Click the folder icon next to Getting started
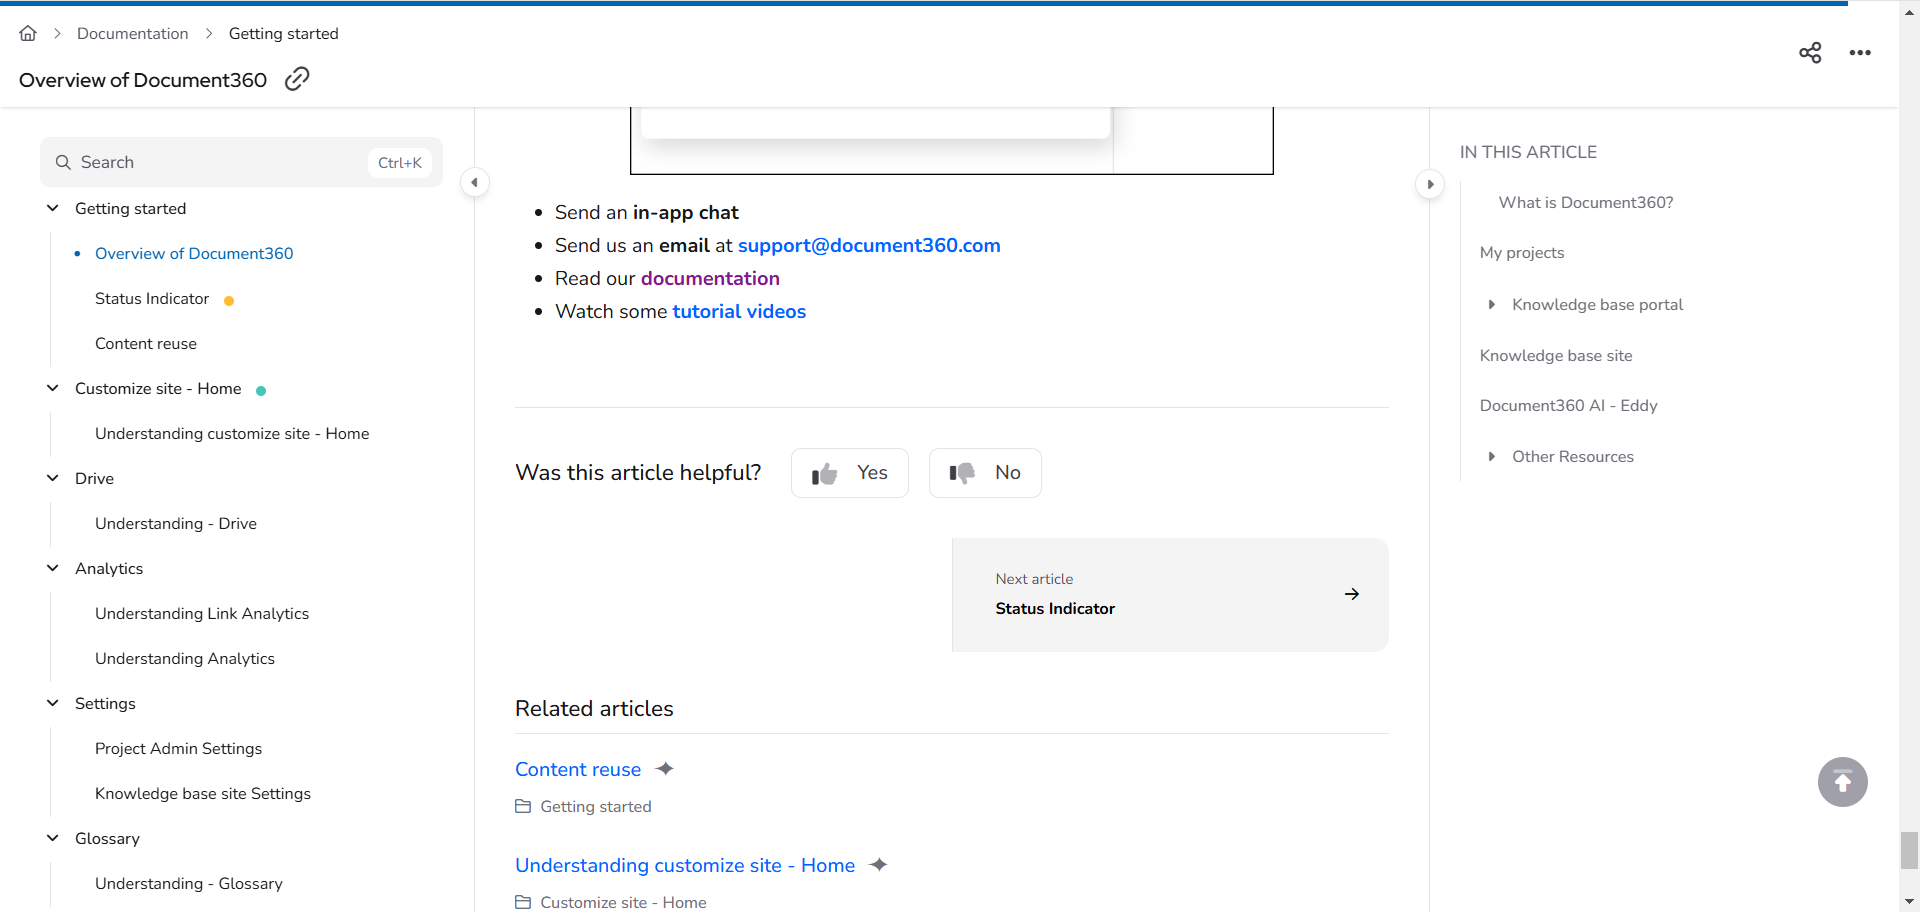The width and height of the screenshot is (1920, 912). [x=523, y=806]
